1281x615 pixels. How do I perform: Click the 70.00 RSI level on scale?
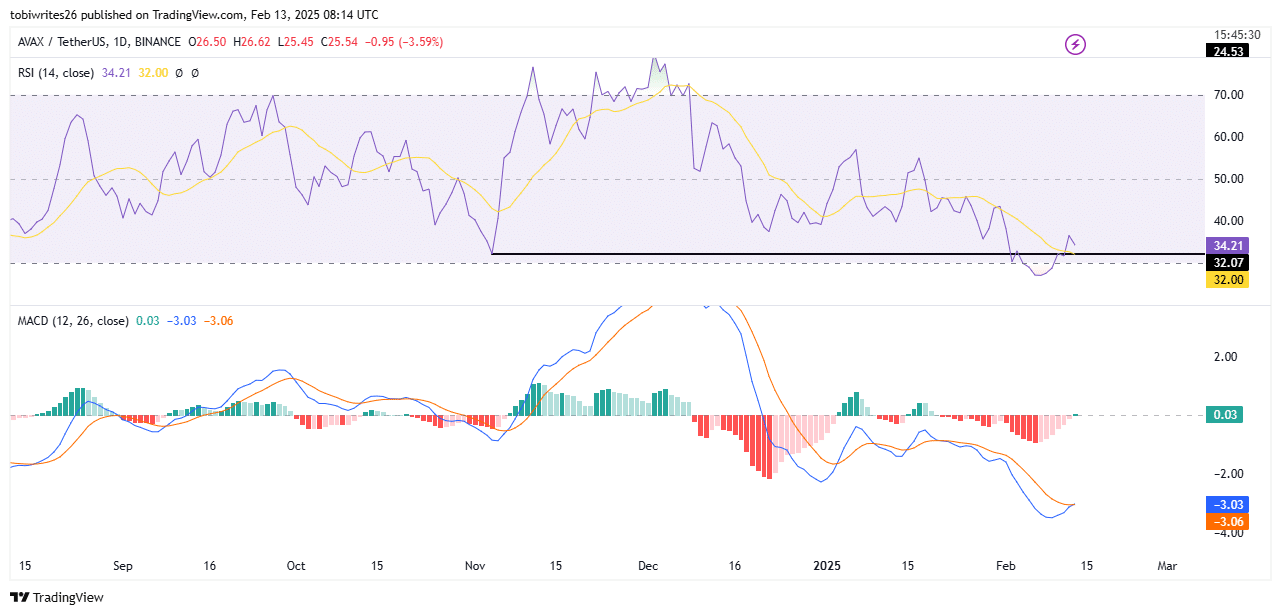1226,95
